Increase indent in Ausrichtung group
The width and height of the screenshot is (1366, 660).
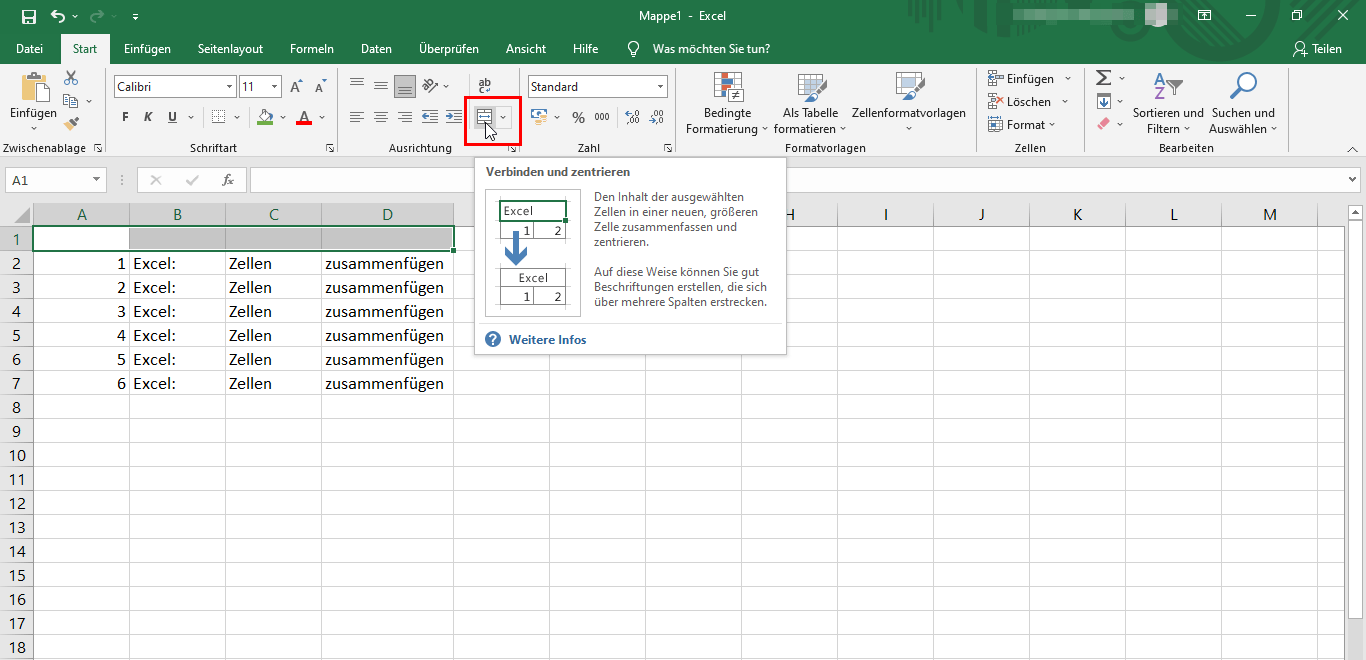click(453, 117)
